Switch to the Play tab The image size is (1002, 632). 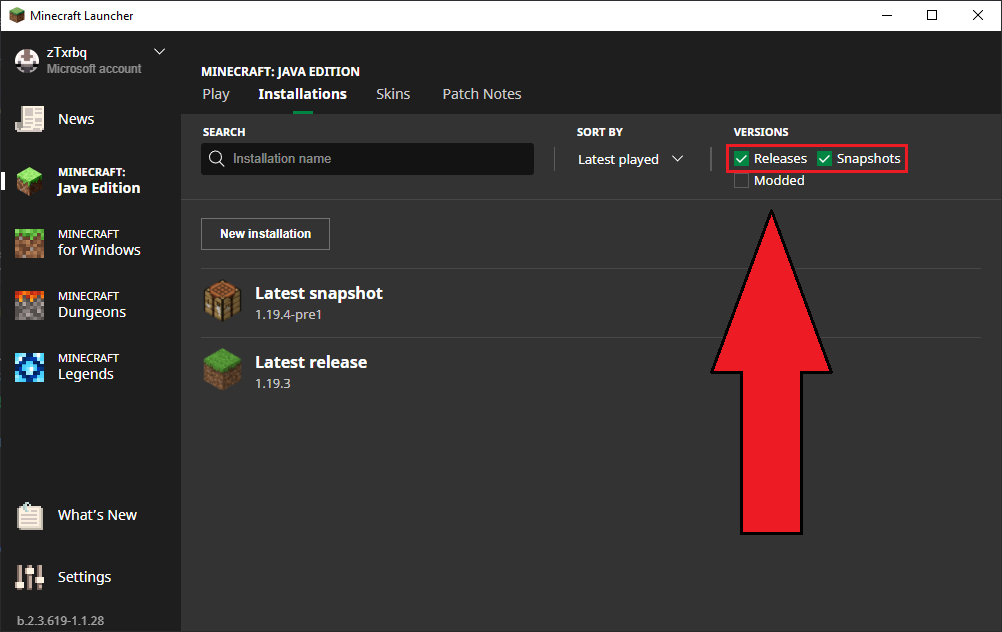216,95
